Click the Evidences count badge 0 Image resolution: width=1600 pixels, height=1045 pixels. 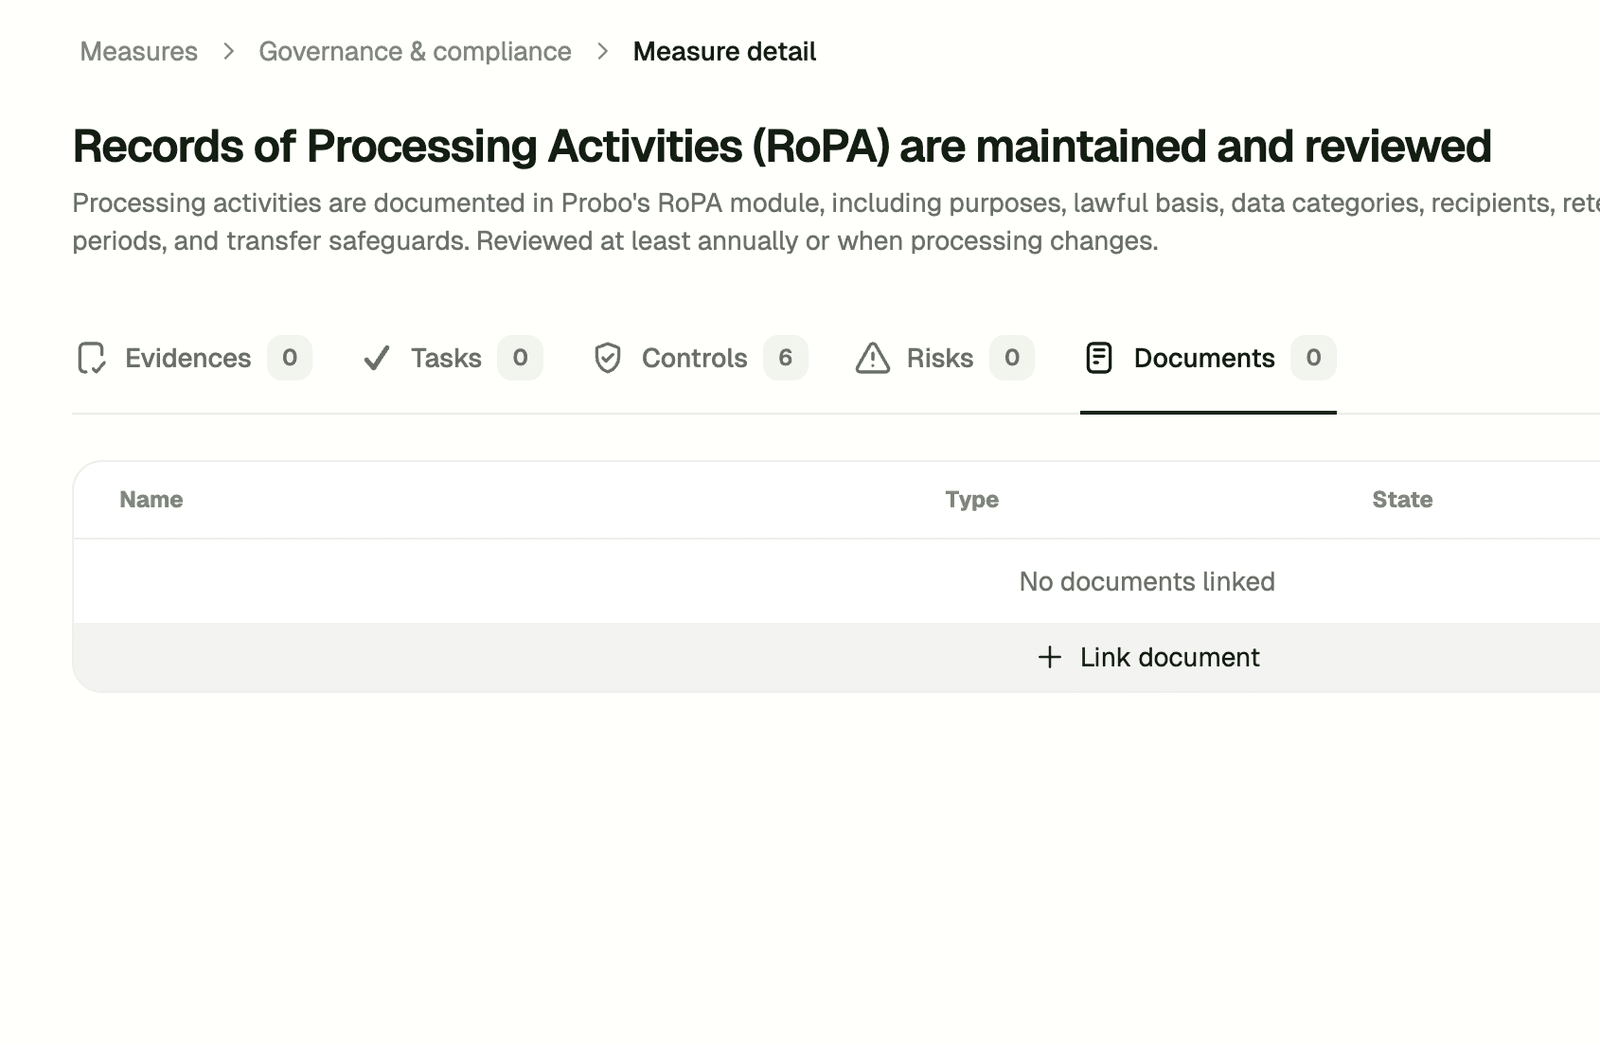289,358
